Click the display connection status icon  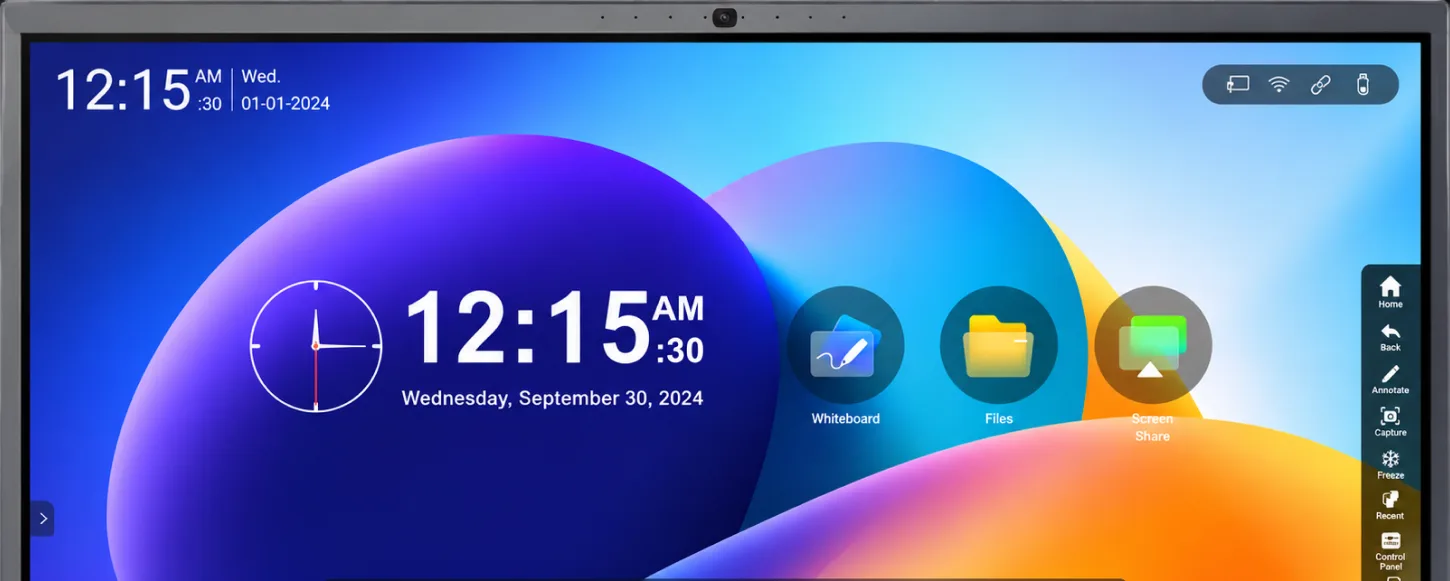click(1238, 85)
